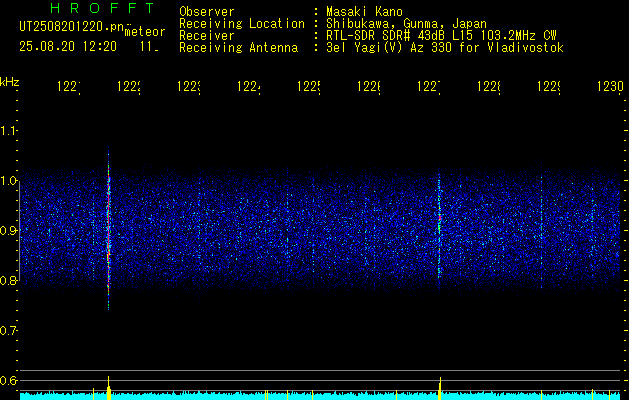Click the Observer label

click(x=207, y=12)
